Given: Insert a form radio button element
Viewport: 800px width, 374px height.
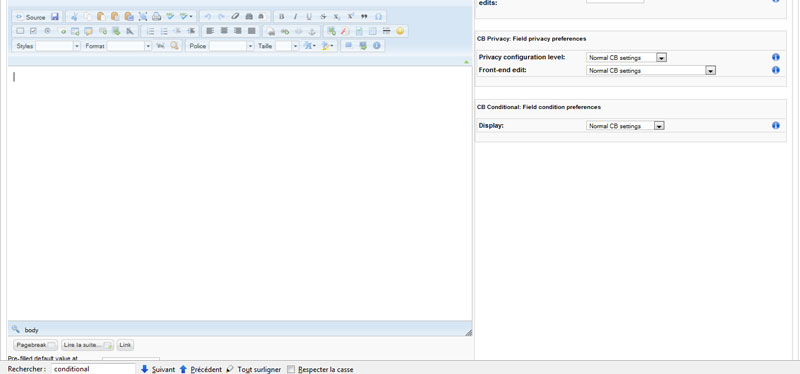Looking at the screenshot, I should pos(47,31).
